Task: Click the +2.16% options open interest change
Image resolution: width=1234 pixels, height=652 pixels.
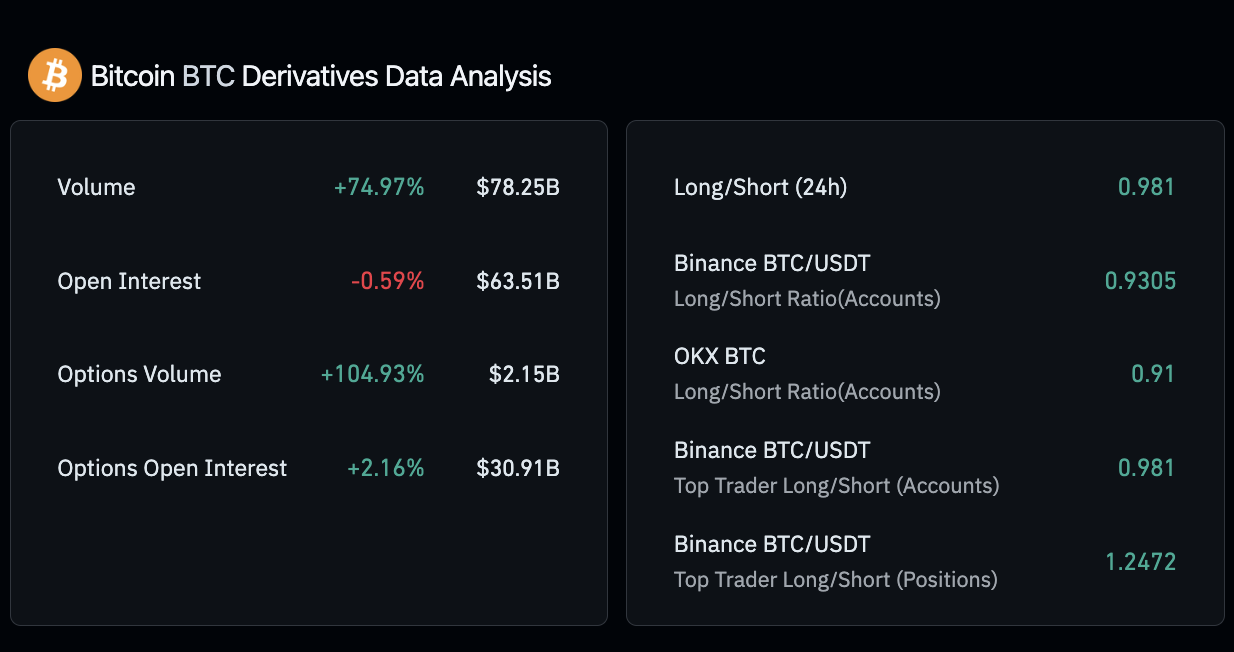Action: click(385, 468)
